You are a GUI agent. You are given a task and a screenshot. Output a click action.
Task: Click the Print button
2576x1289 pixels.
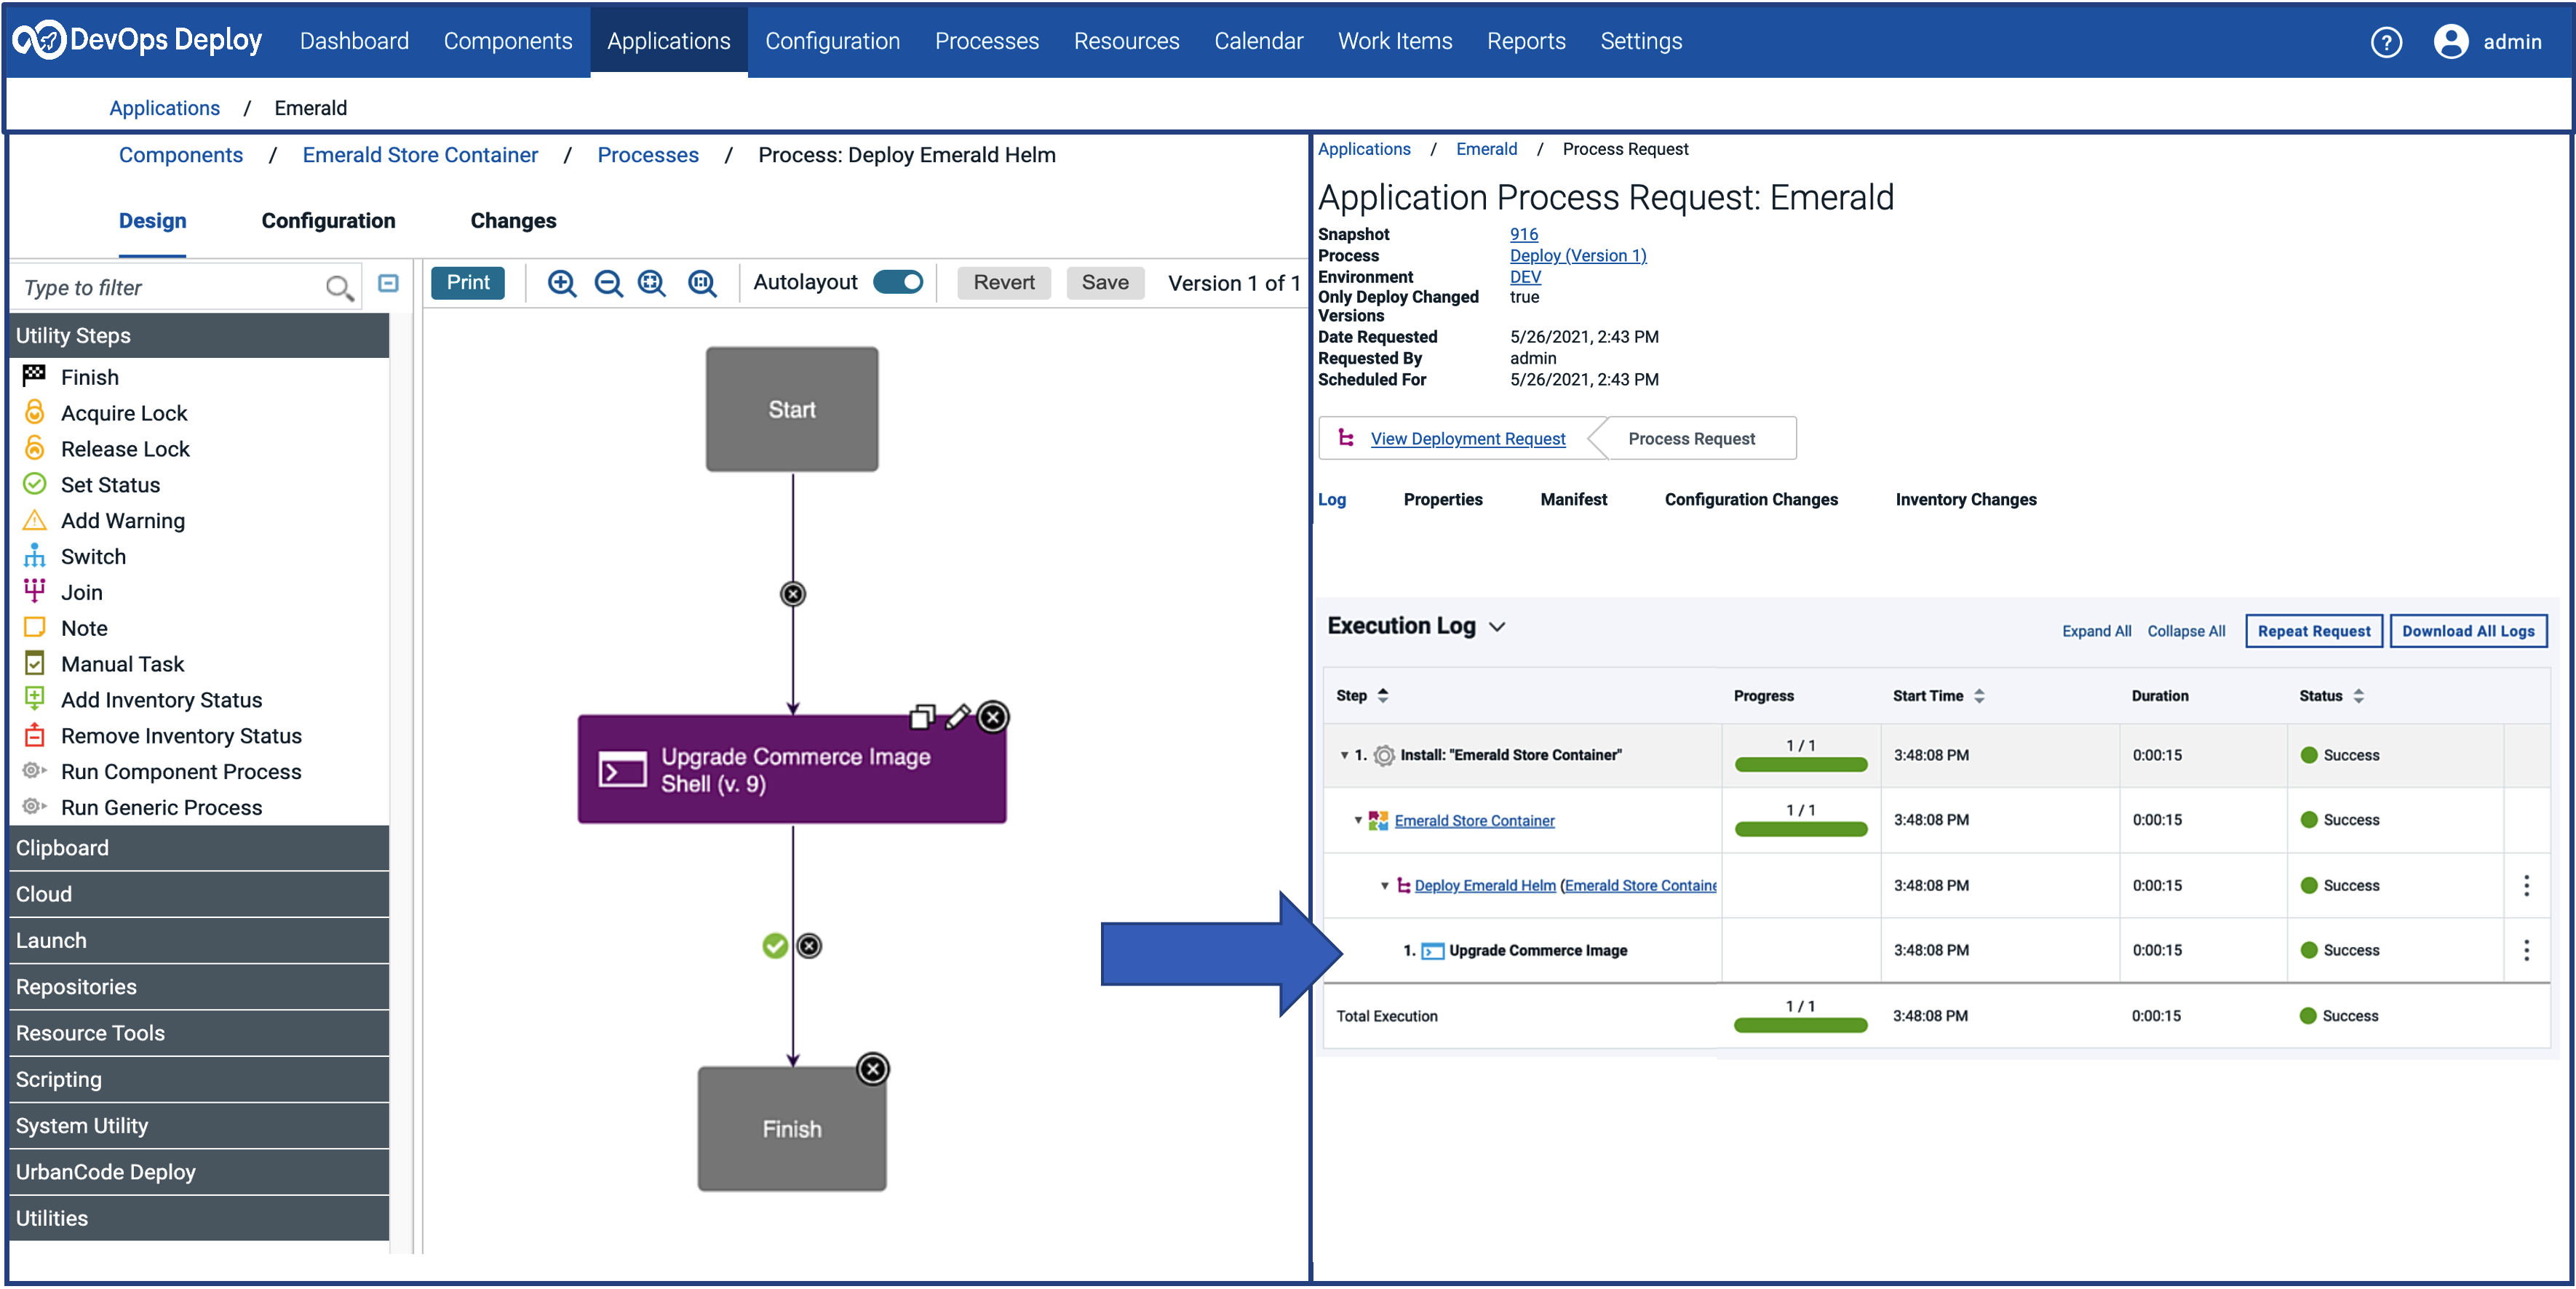tap(468, 283)
